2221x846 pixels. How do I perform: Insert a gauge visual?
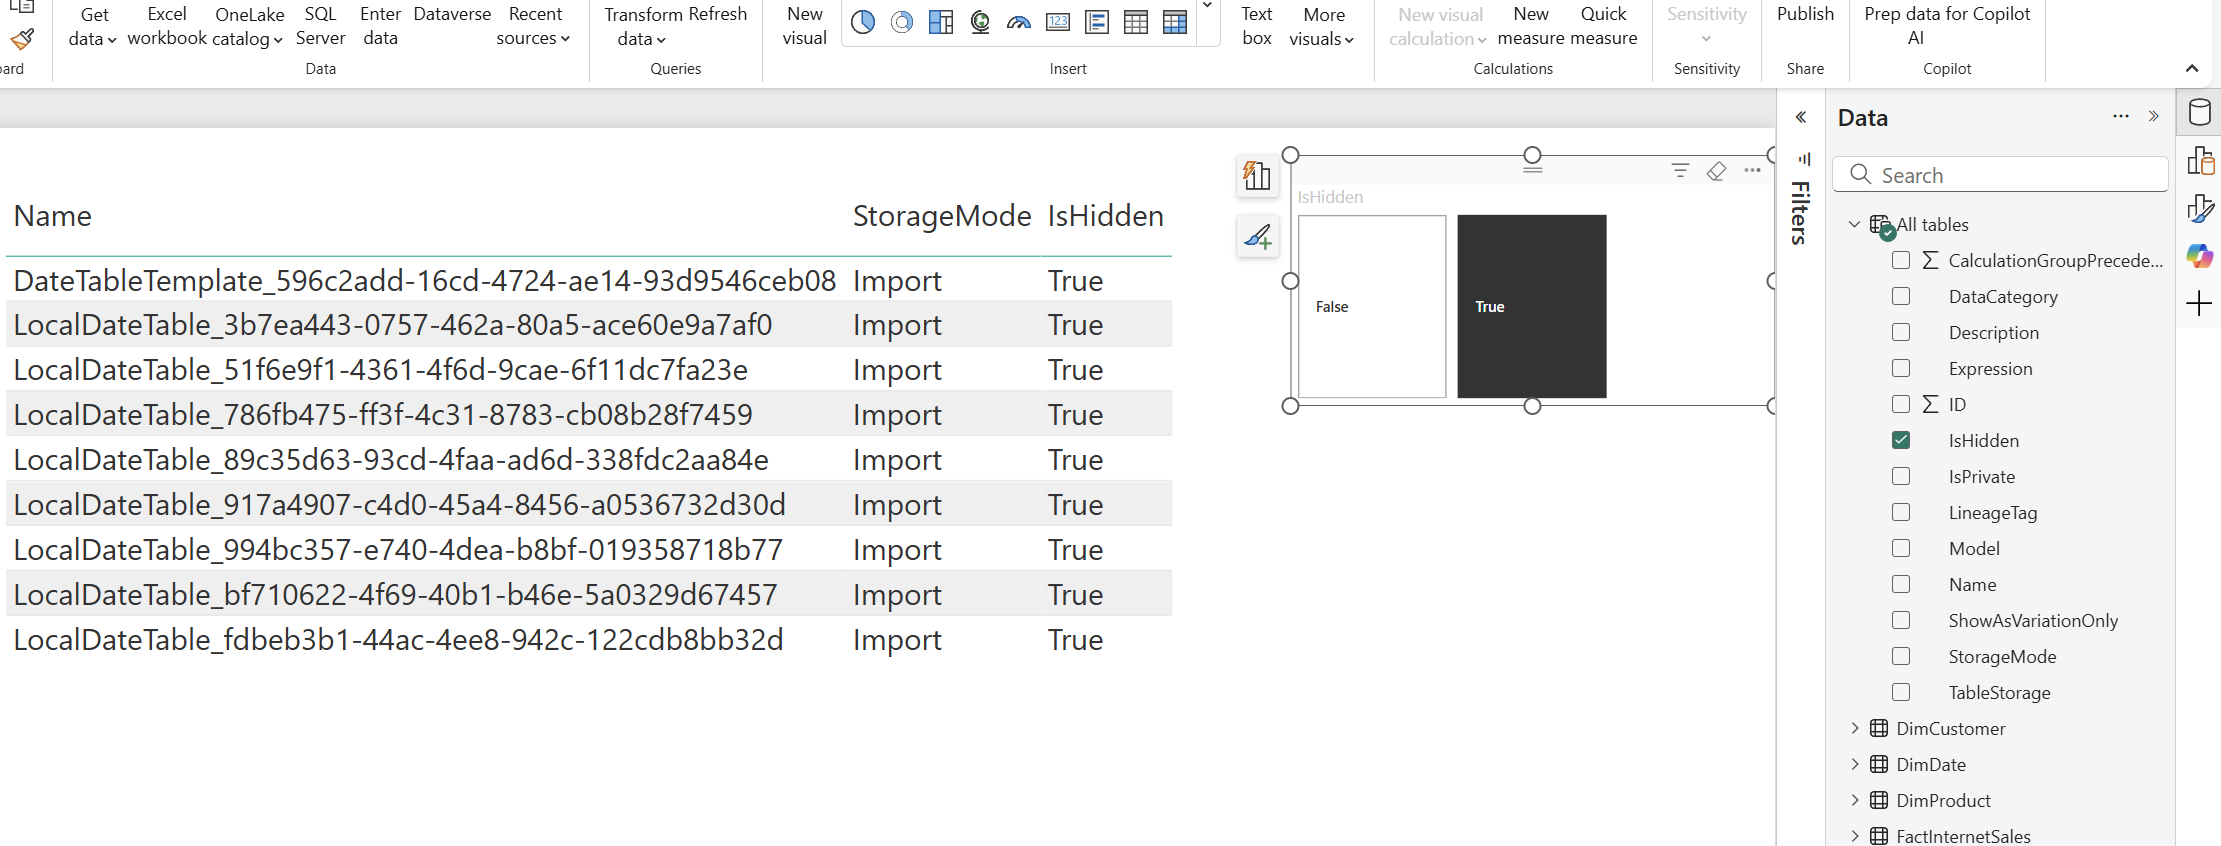1019,22
